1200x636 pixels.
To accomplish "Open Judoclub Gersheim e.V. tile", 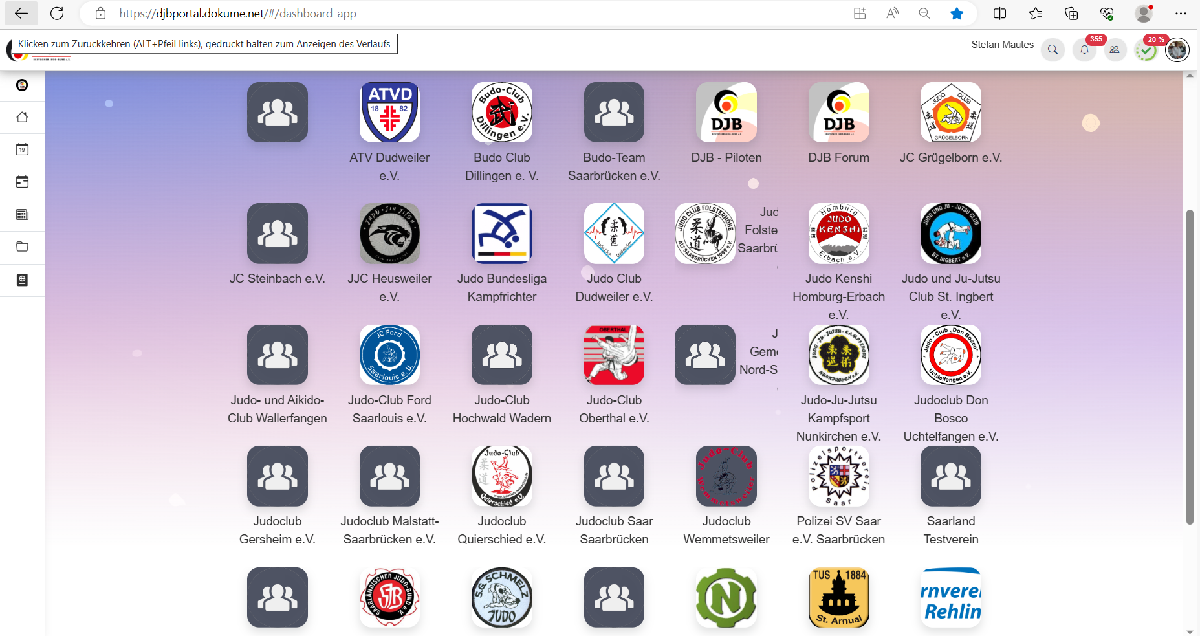I will (277, 476).
